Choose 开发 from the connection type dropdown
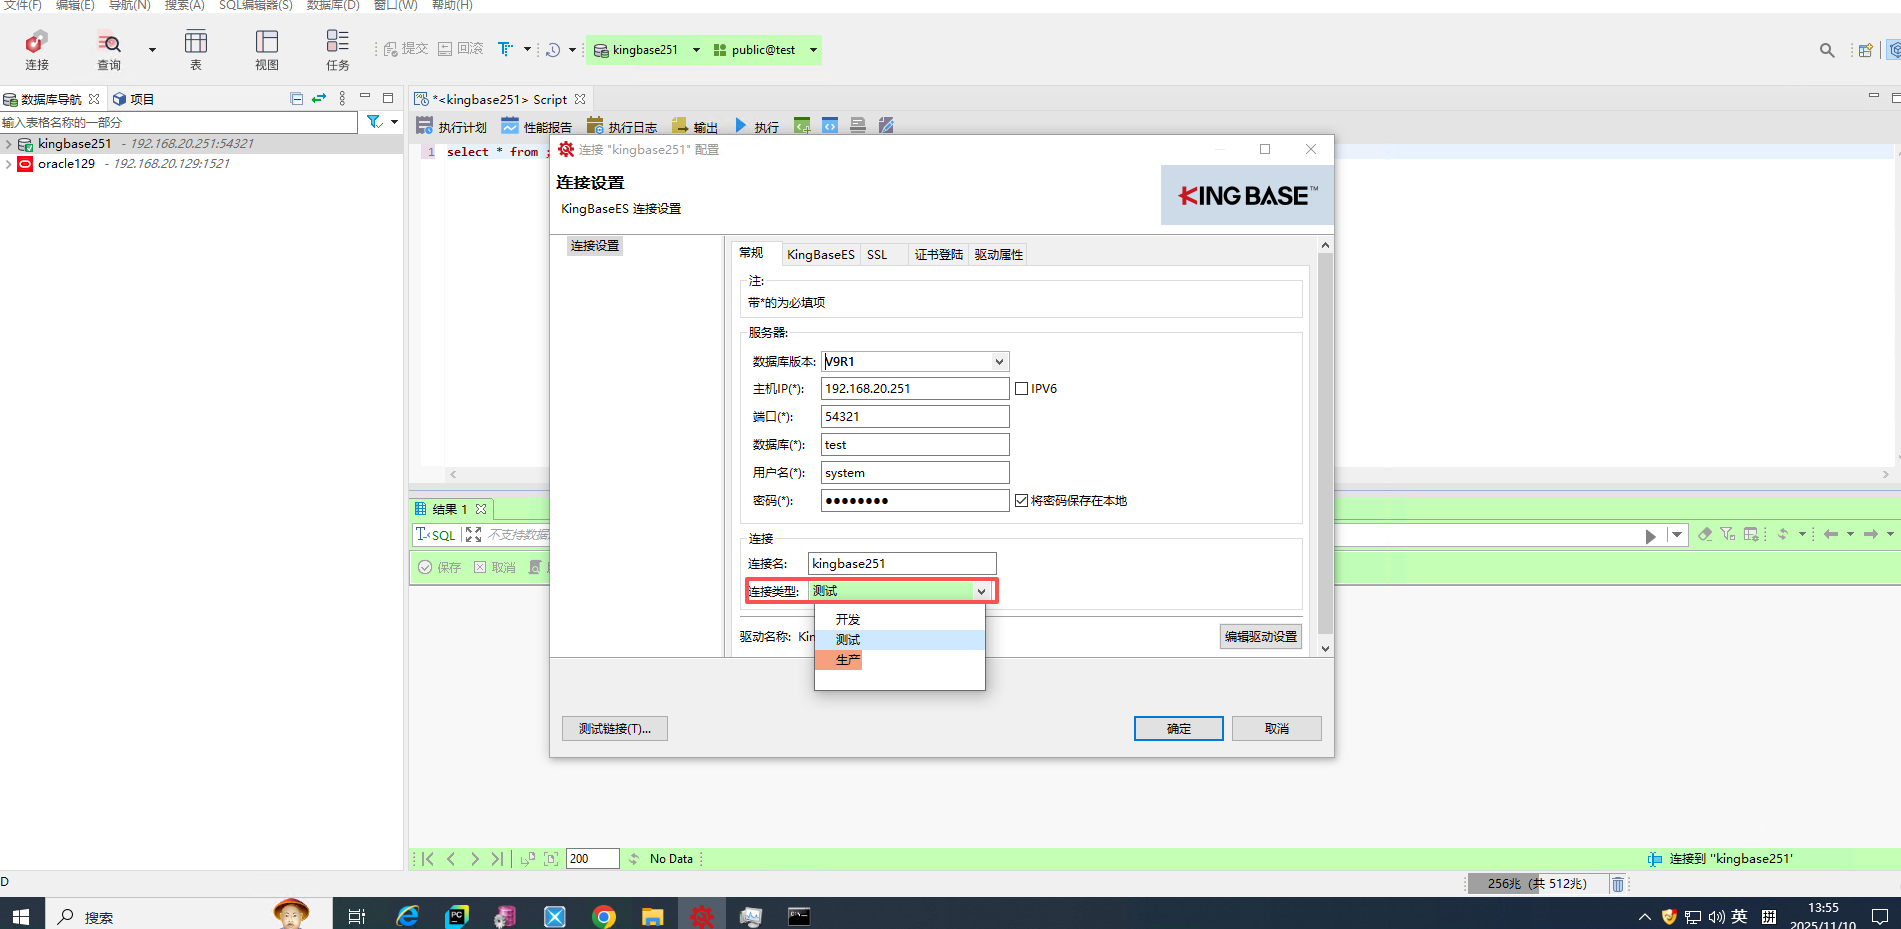The image size is (1901, 929). (x=848, y=620)
